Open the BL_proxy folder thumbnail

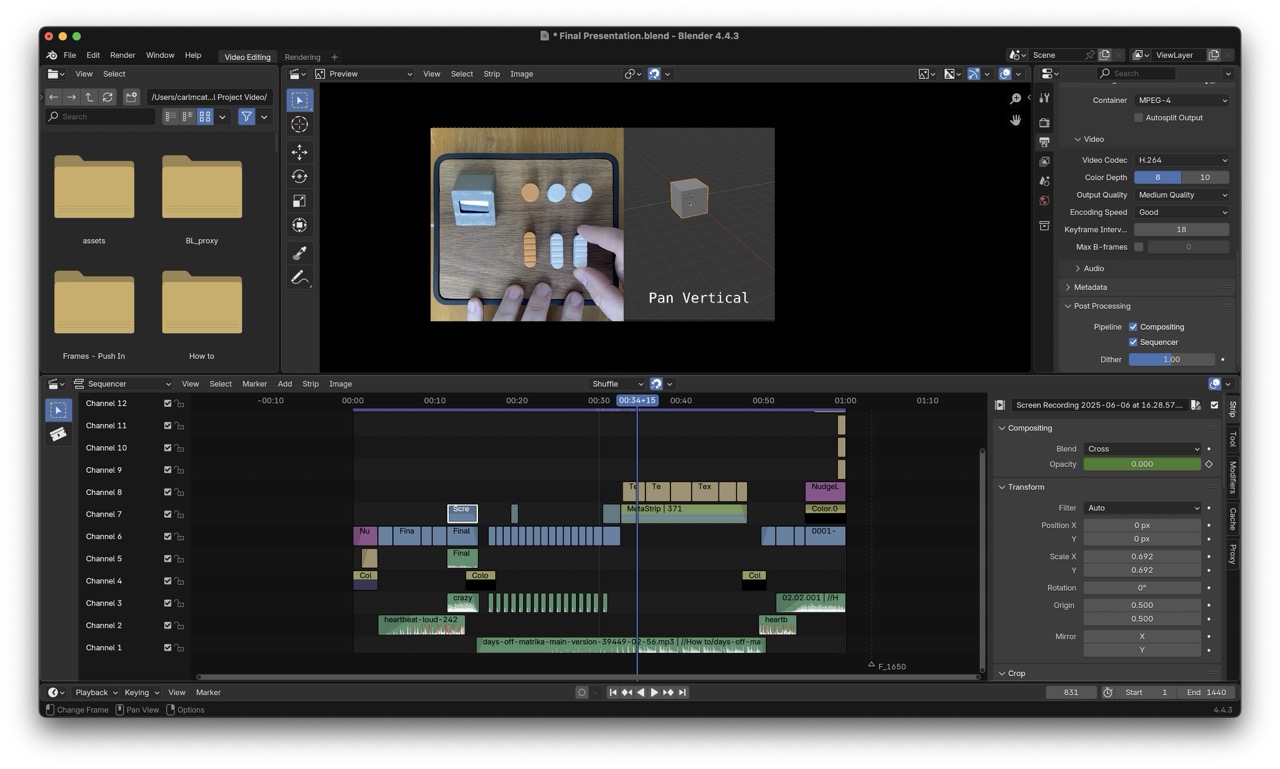pos(202,187)
